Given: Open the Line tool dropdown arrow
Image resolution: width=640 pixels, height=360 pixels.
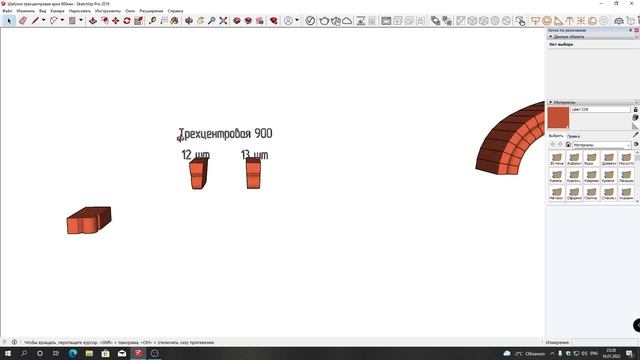Looking at the screenshot, I should [43, 20].
